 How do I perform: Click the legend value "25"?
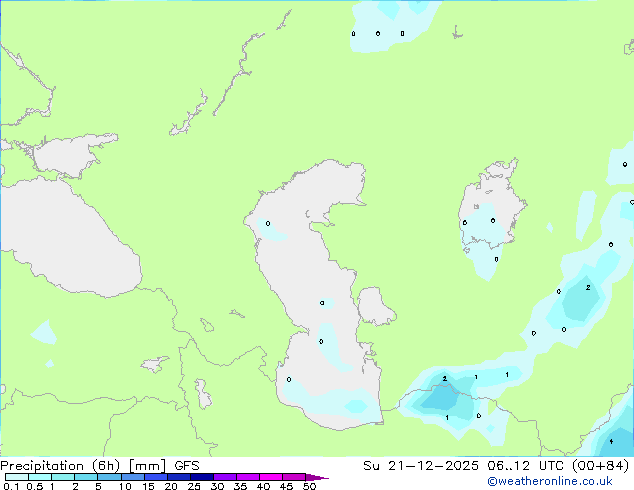194,486
